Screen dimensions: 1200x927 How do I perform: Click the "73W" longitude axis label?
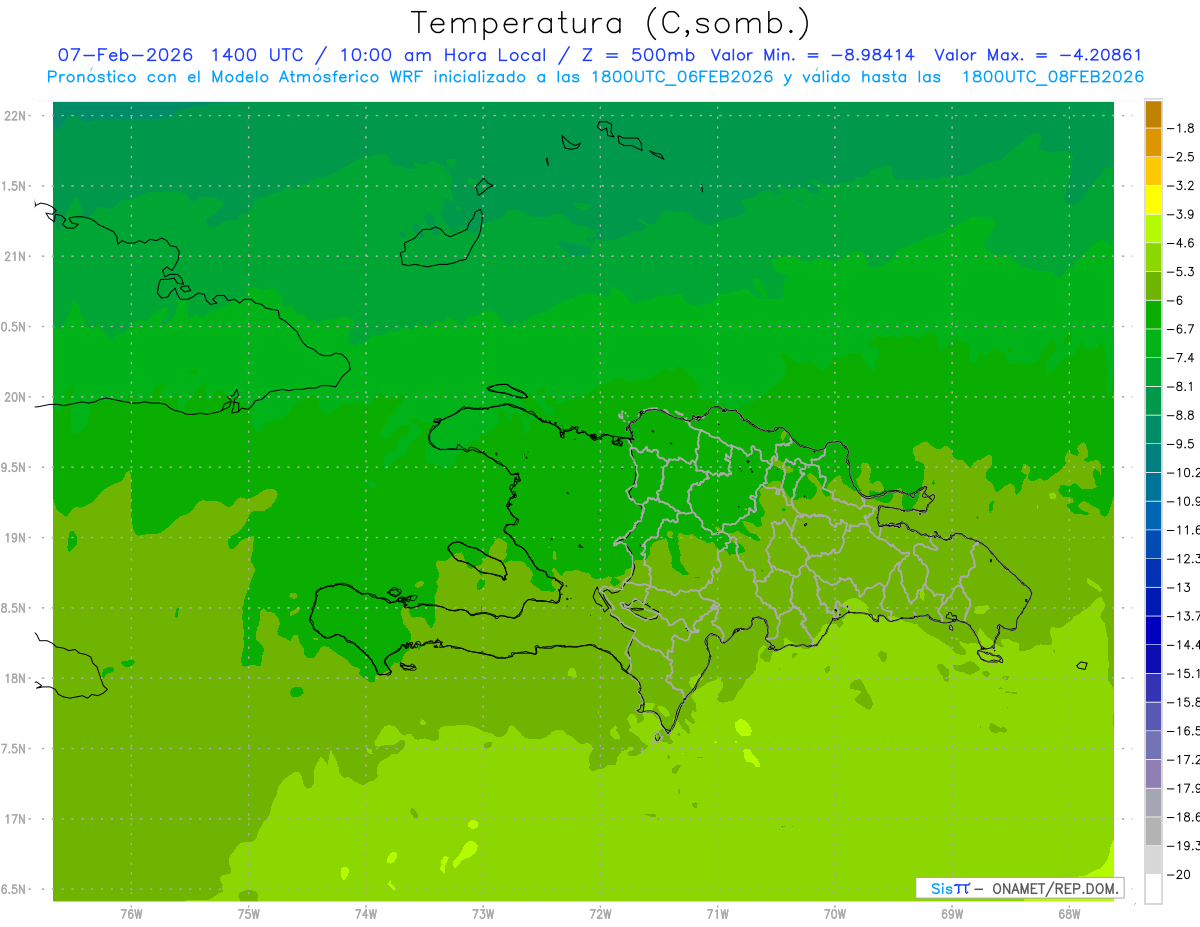coord(483,914)
